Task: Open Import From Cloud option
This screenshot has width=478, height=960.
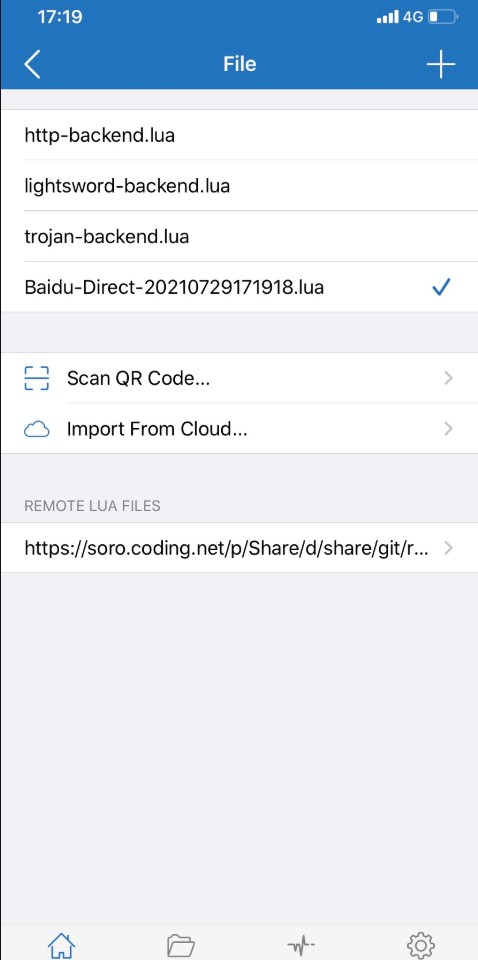Action: click(x=239, y=429)
